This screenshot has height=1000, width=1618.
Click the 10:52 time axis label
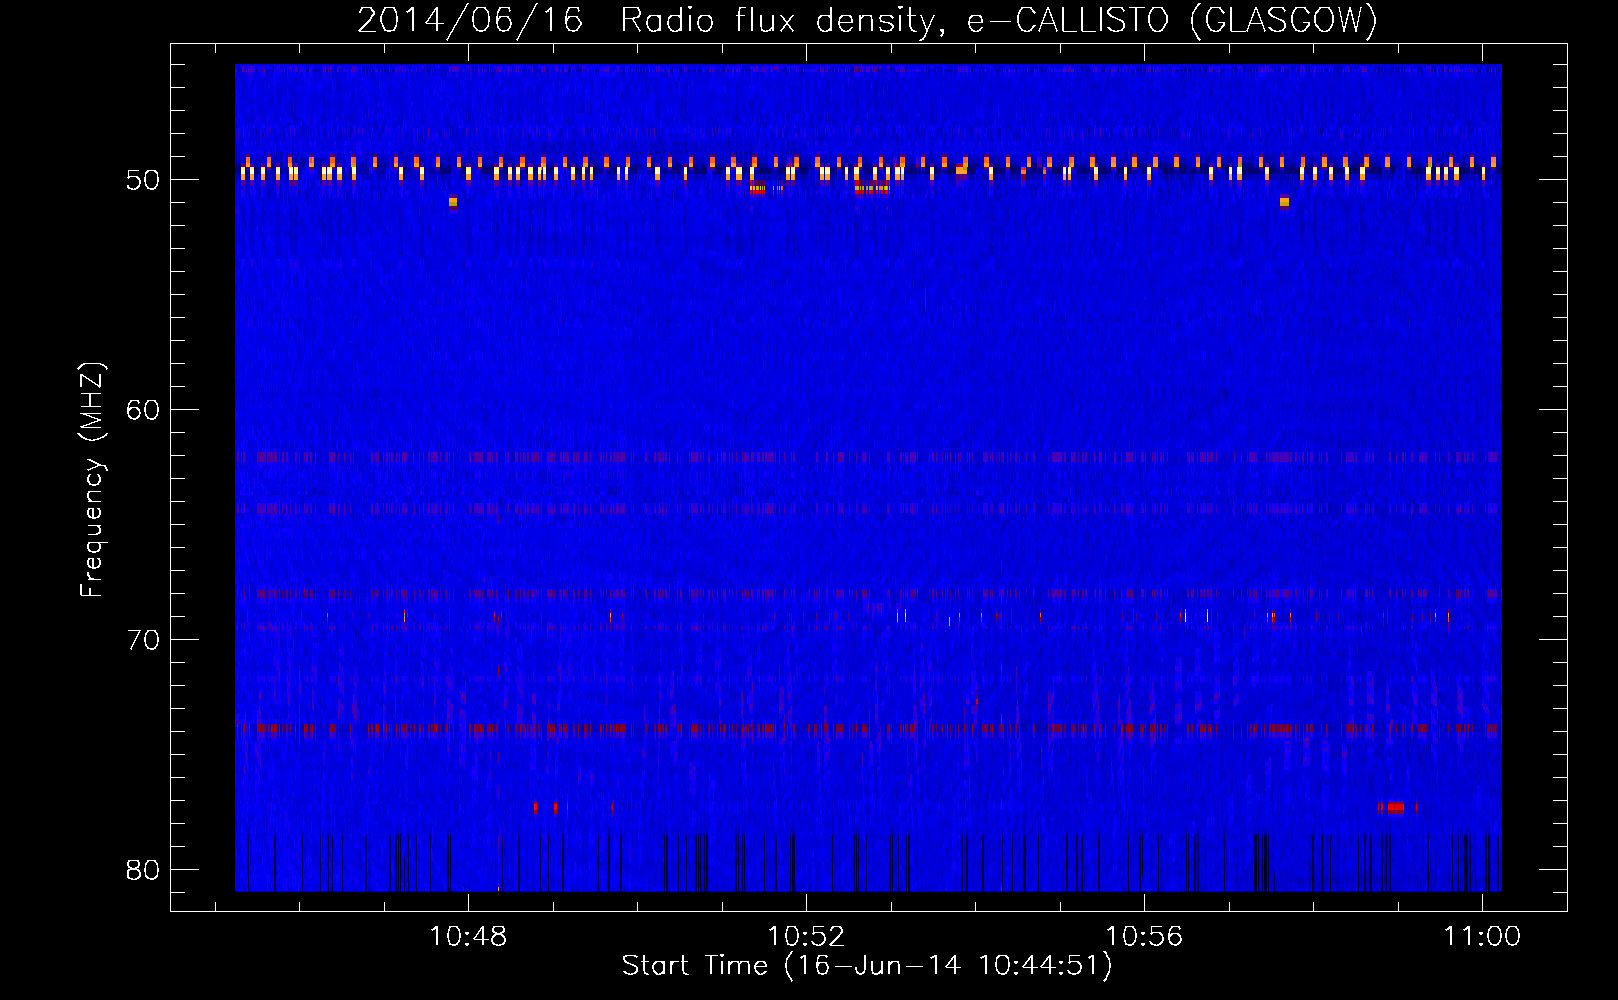point(806,937)
